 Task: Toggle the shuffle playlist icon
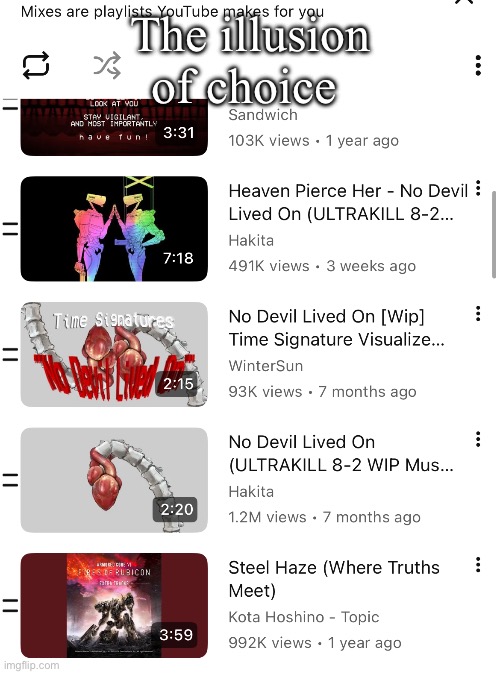point(107,65)
